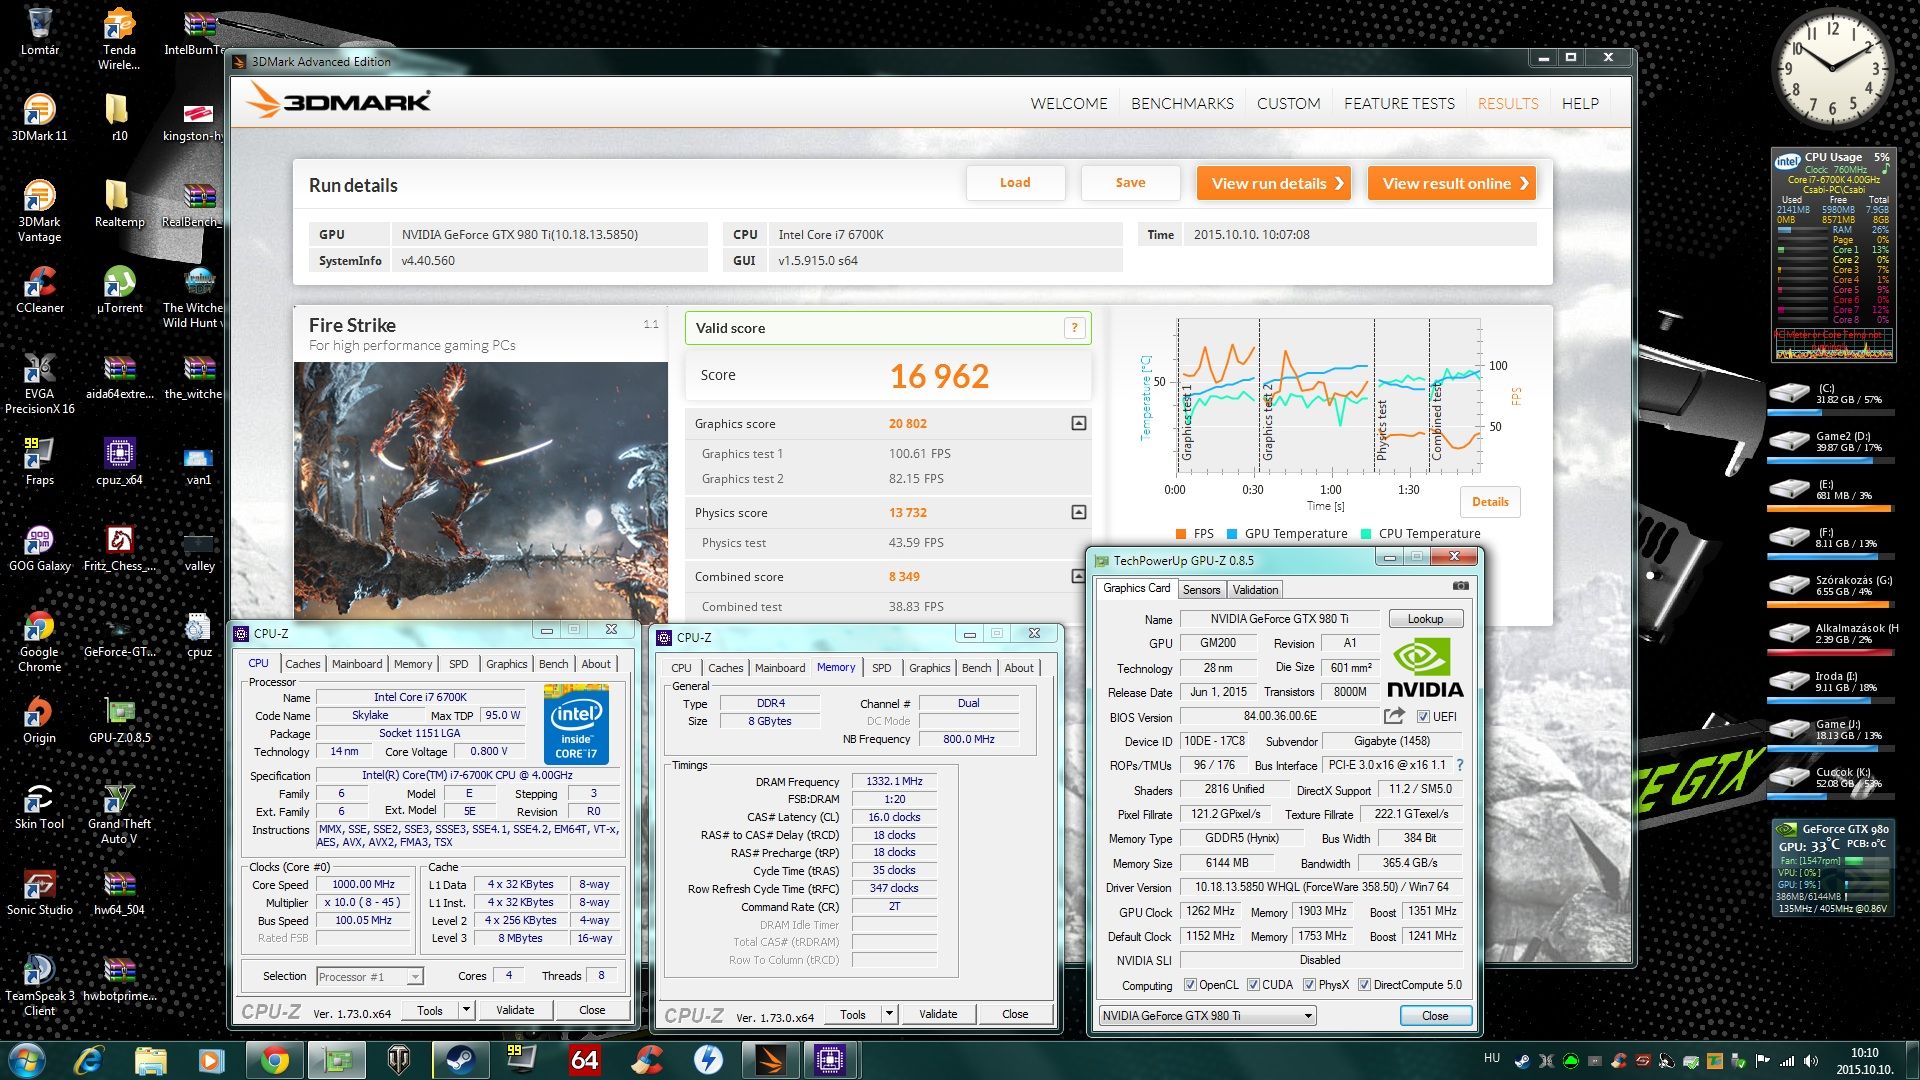Open the µTorrent desktop icon
Viewport: 1920px width, 1080px height.
click(x=119, y=290)
